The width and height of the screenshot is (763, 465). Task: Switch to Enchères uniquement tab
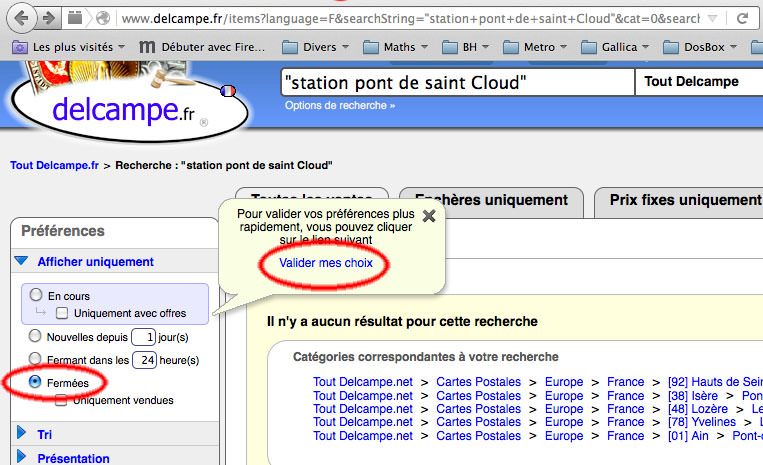click(x=491, y=201)
